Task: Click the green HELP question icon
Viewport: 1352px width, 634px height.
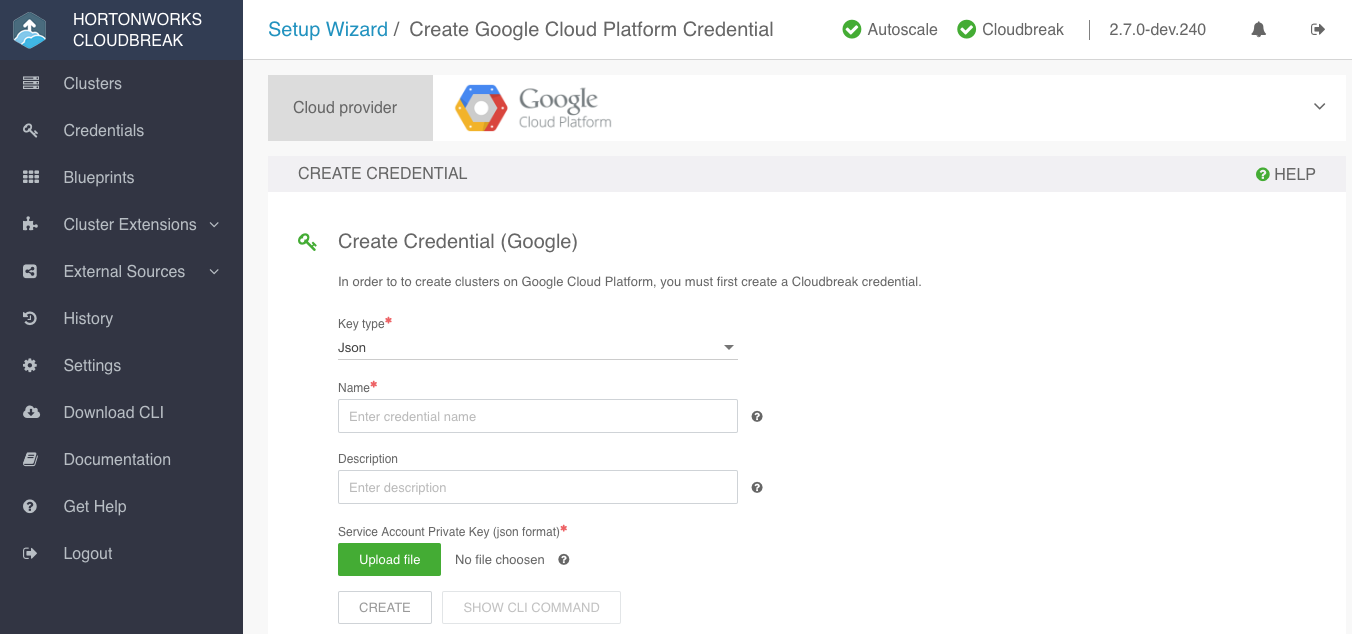Action: click(1262, 174)
